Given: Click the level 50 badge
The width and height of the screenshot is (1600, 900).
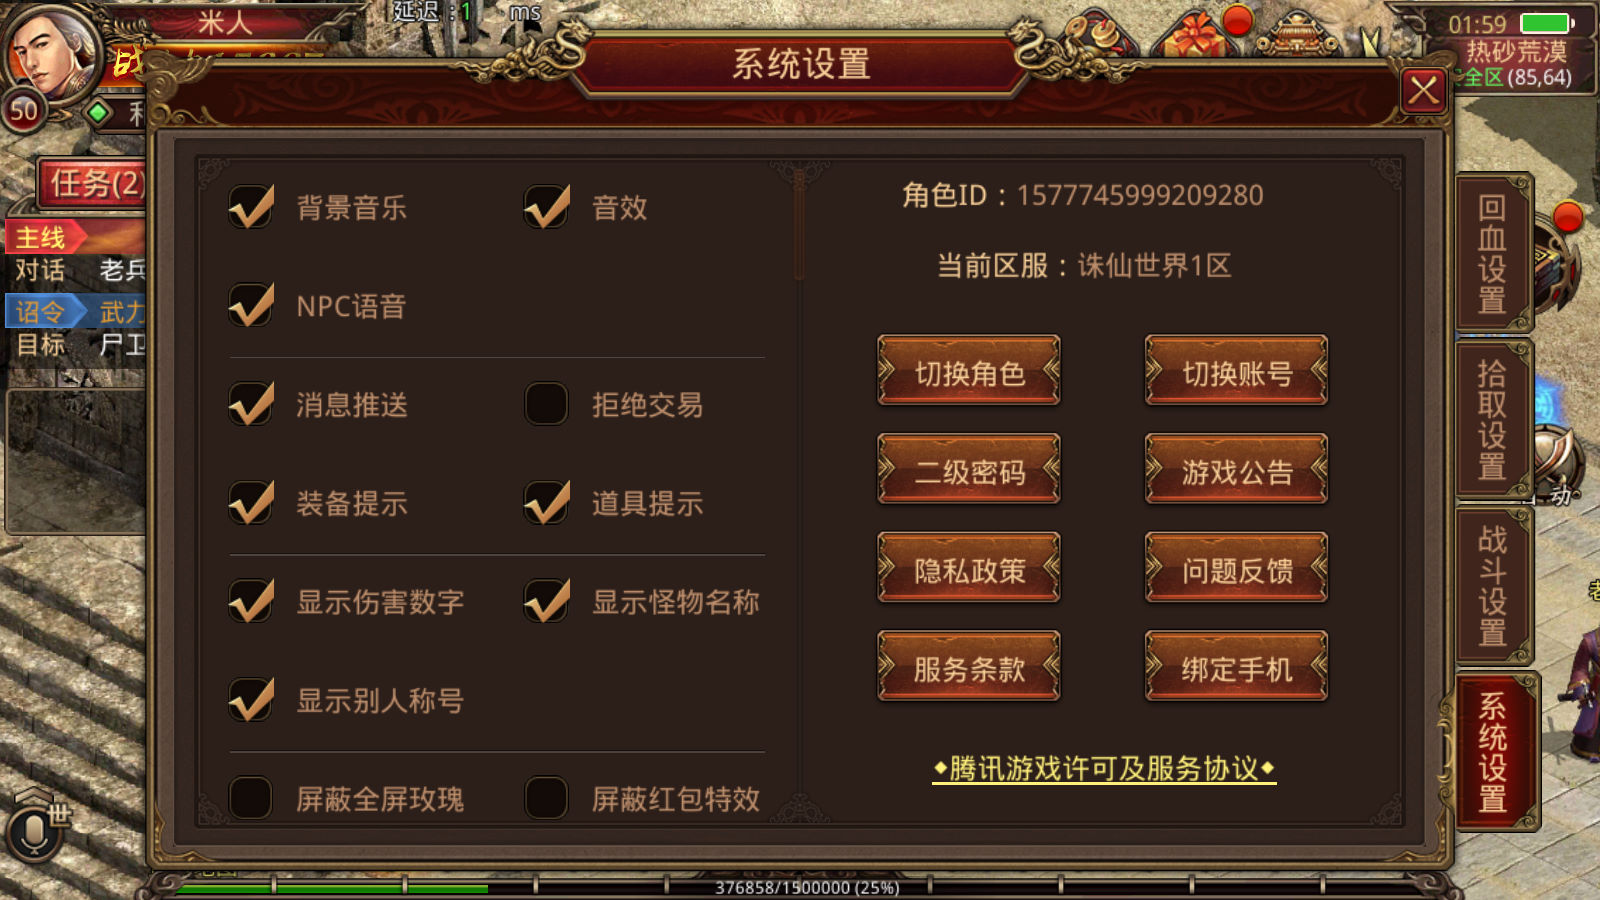Looking at the screenshot, I should pos(24,111).
